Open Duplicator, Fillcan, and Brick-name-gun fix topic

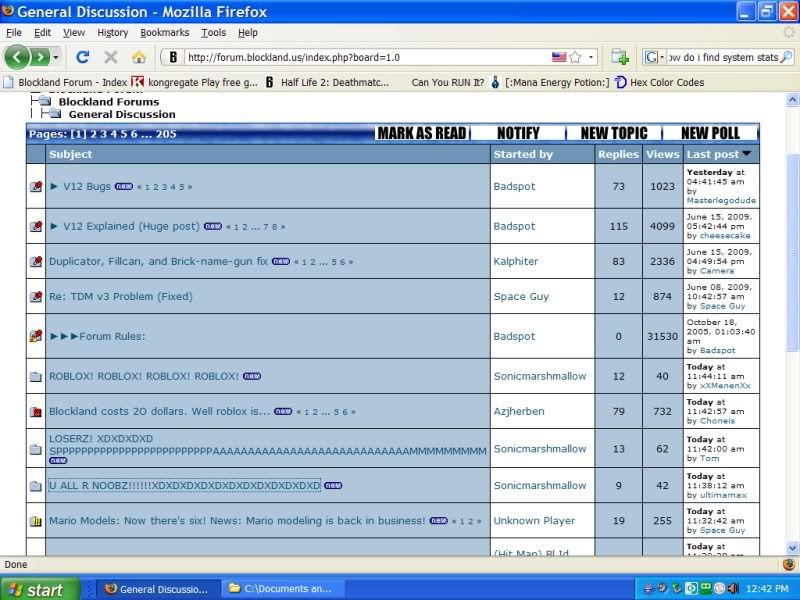coord(158,261)
